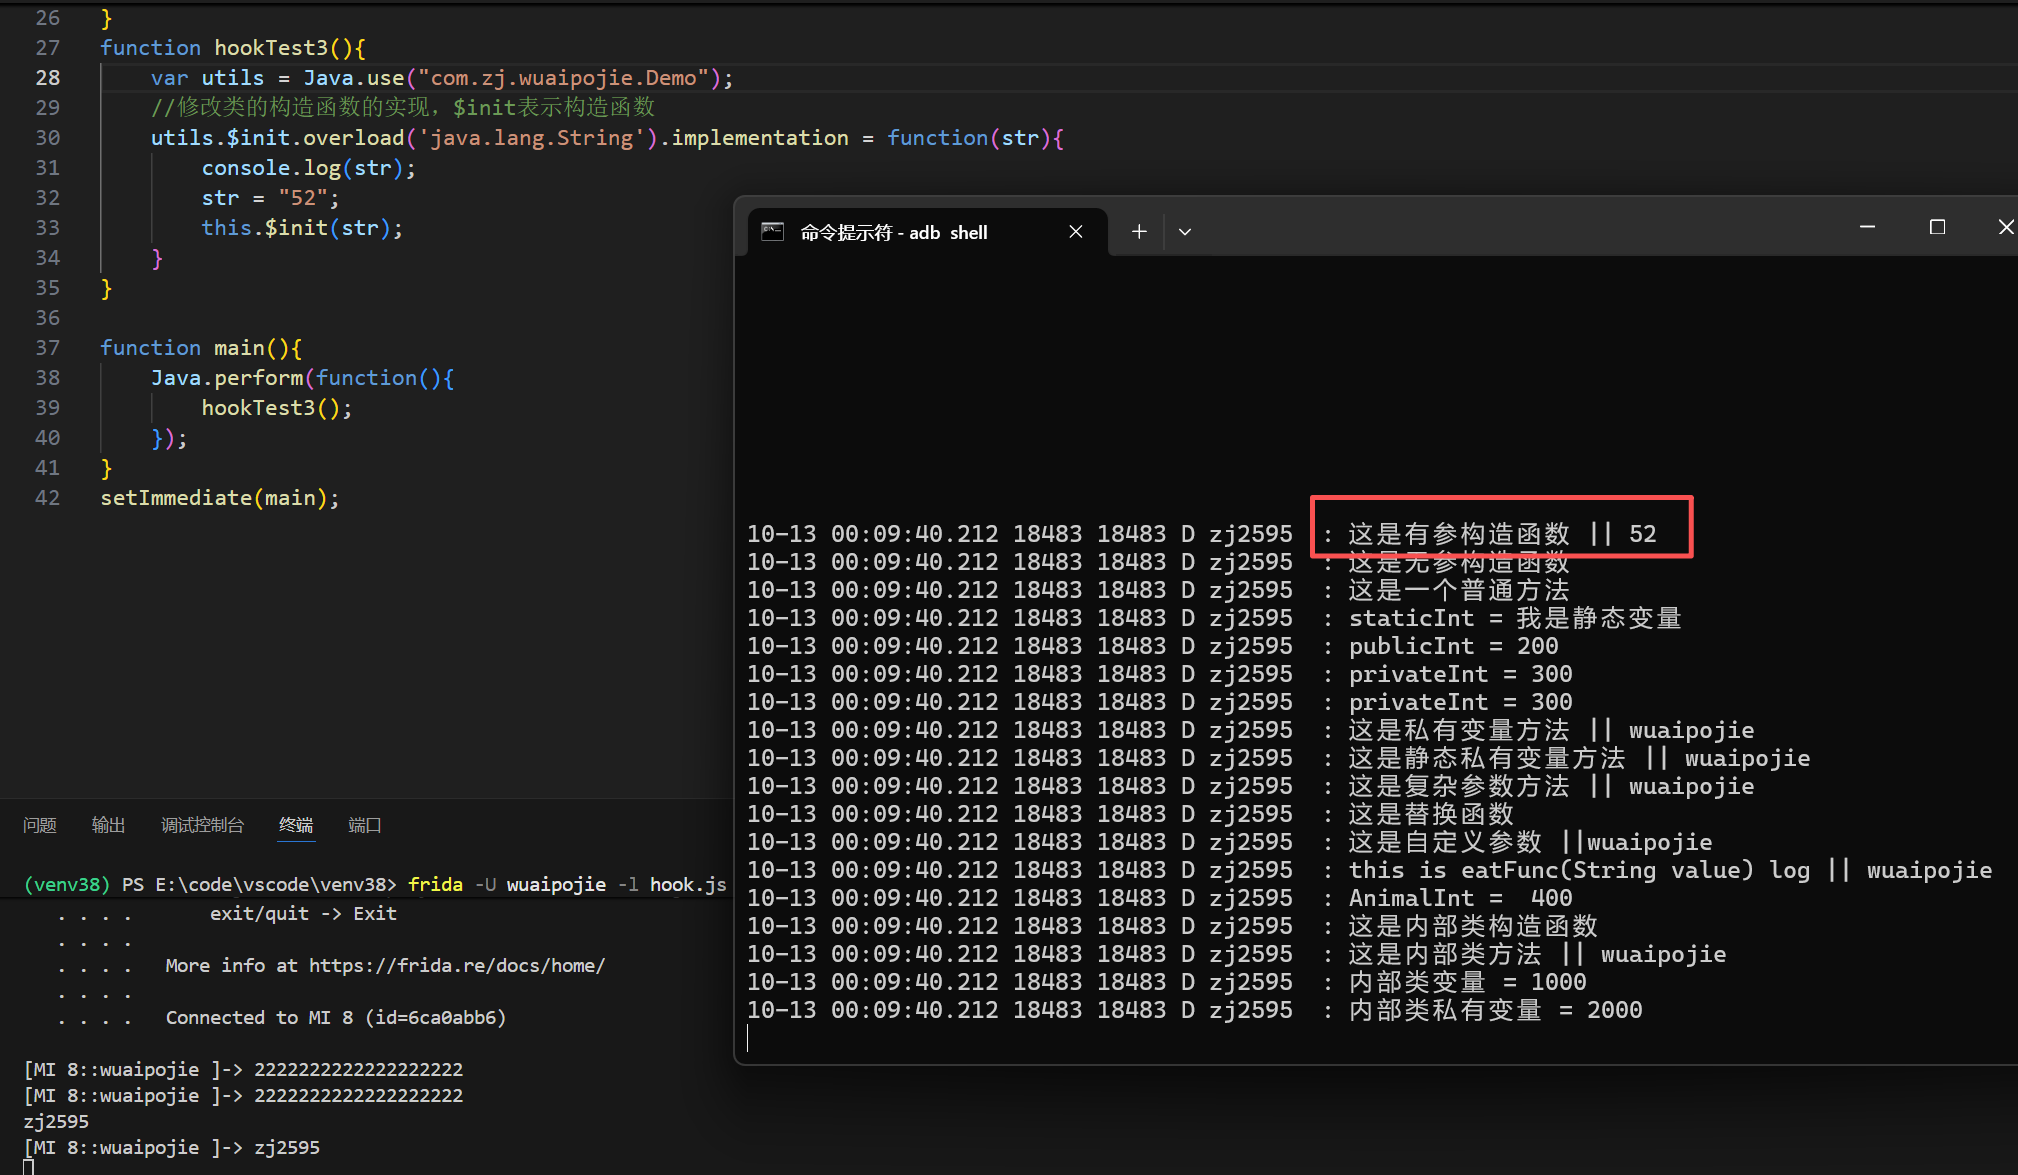This screenshot has width=2018, height=1175.
Task: Place cursor on setImmediate(main) line
Action: pos(220,498)
